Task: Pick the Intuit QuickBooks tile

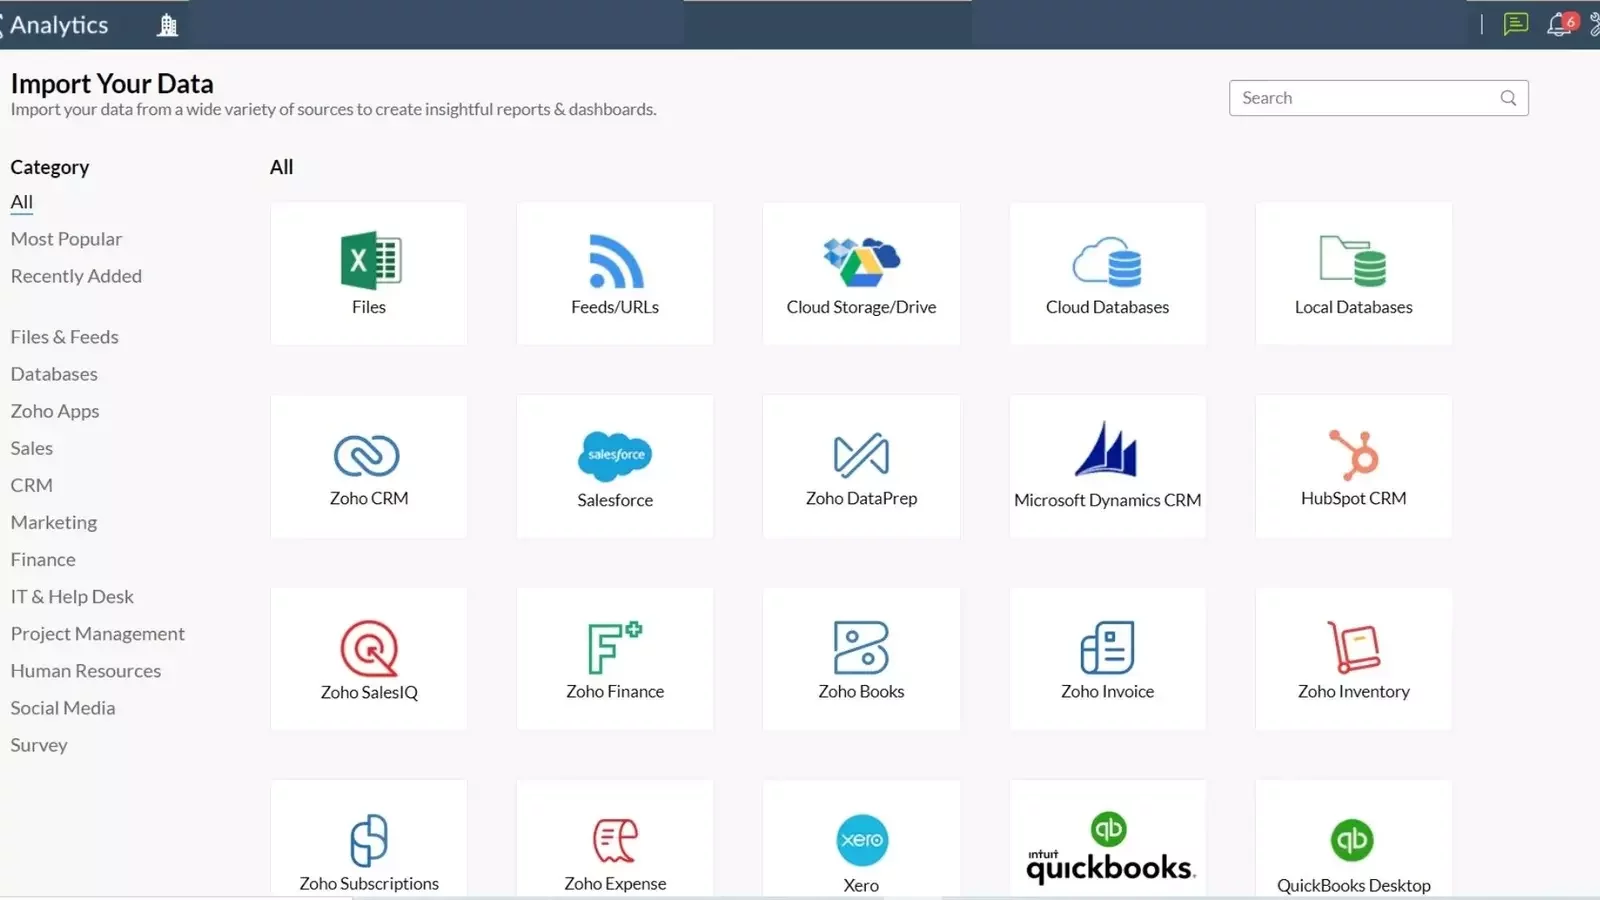Action: 1107,840
